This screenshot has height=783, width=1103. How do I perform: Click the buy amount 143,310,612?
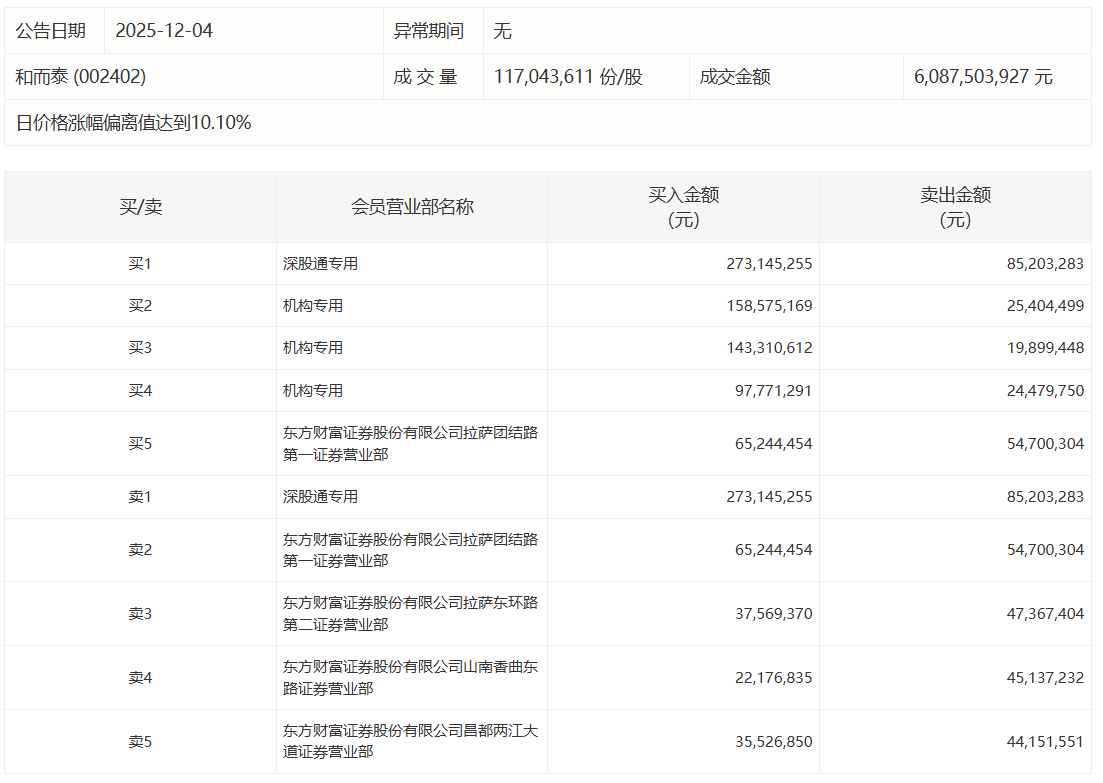(x=769, y=348)
